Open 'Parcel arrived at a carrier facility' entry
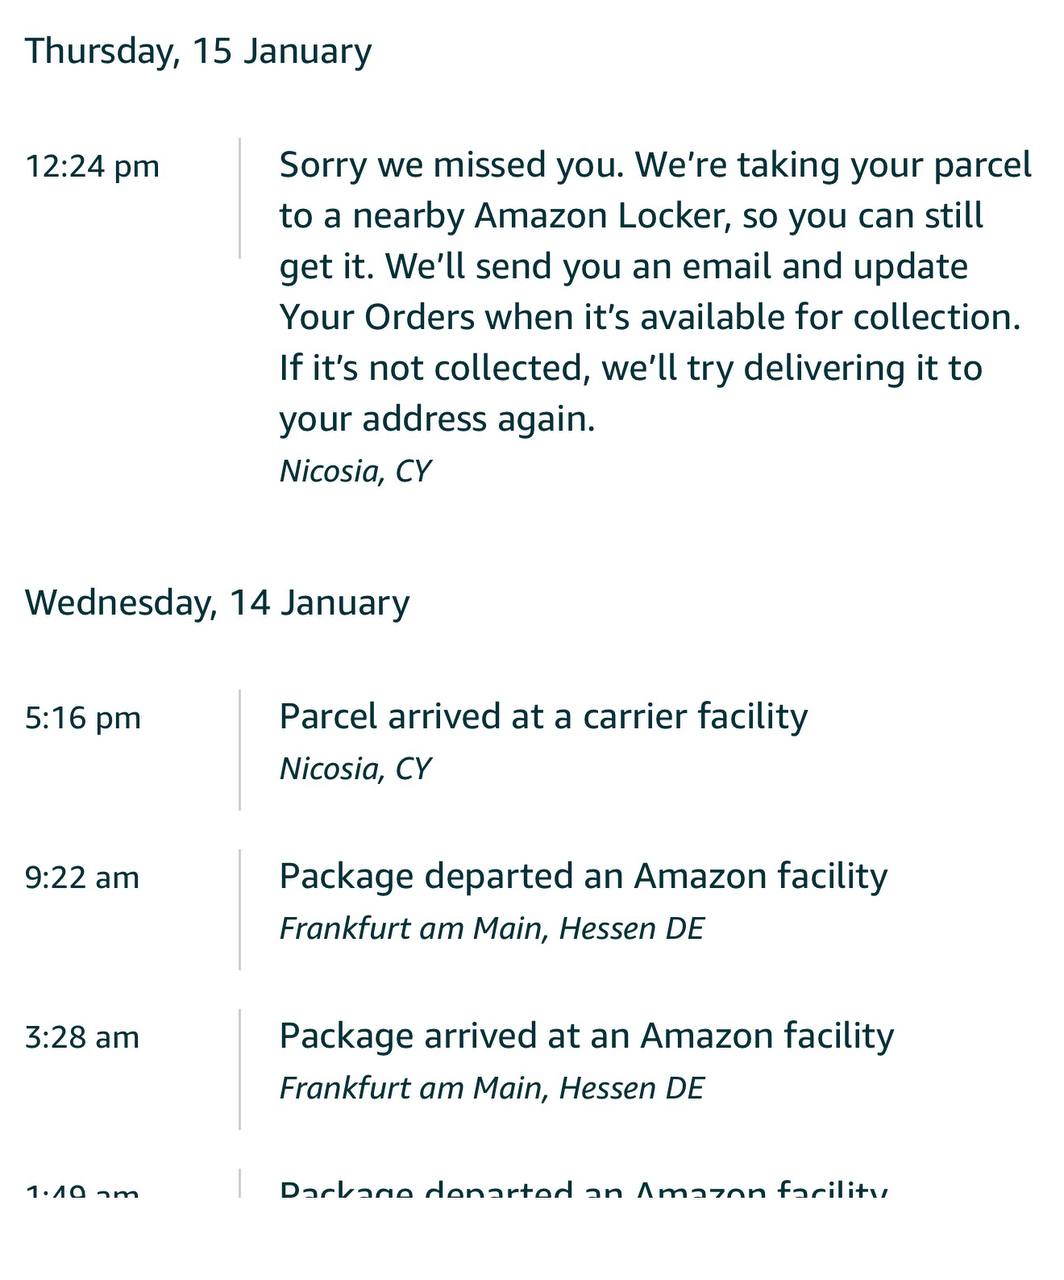1064x1280 pixels. click(543, 717)
